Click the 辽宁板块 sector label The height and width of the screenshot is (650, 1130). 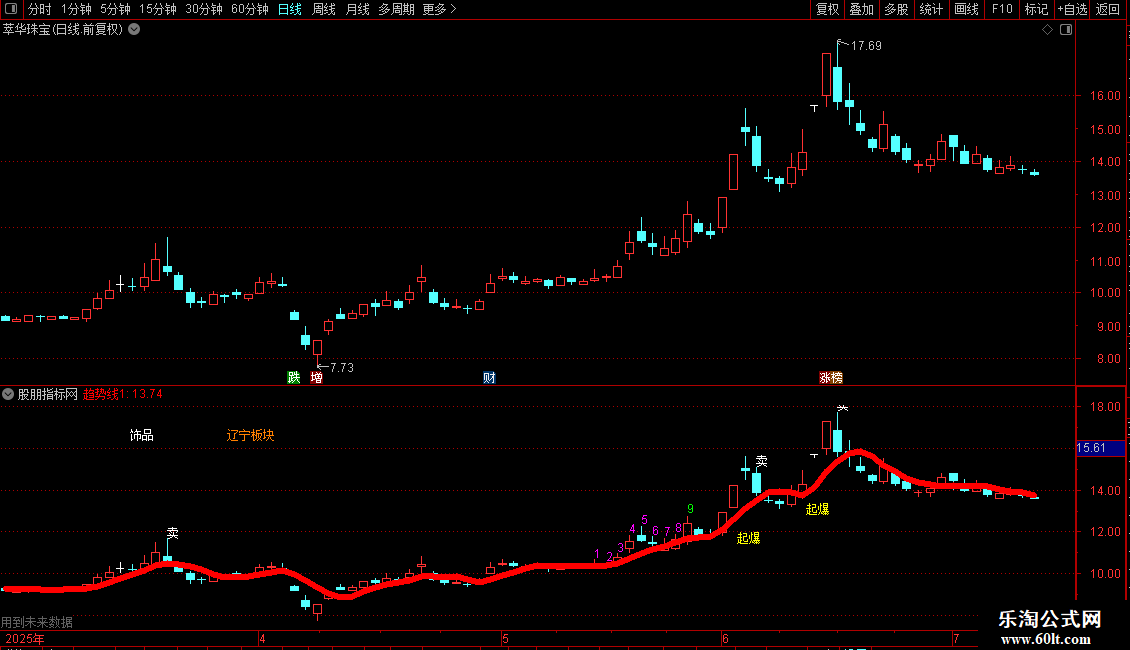coord(250,435)
